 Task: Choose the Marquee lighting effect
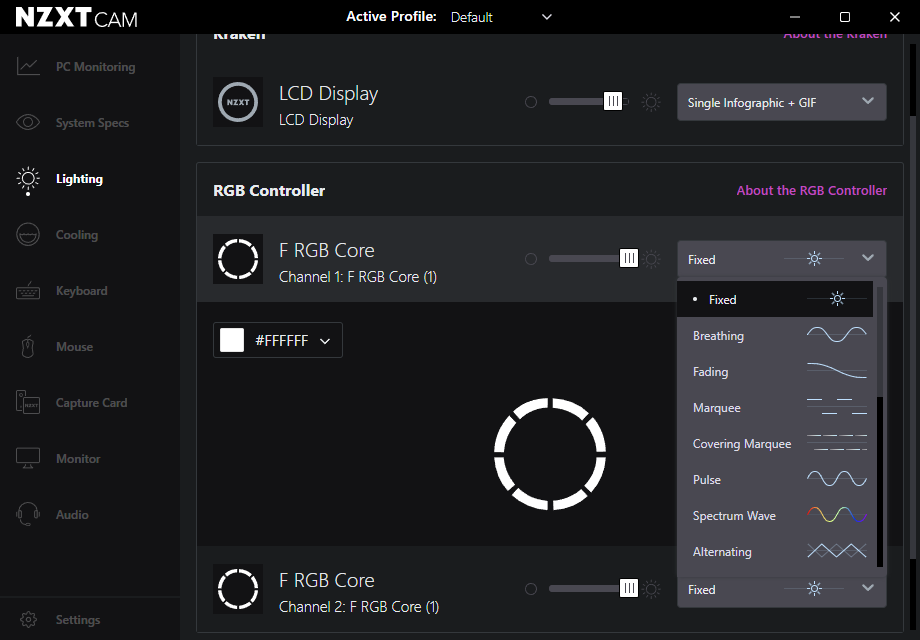click(x=775, y=408)
